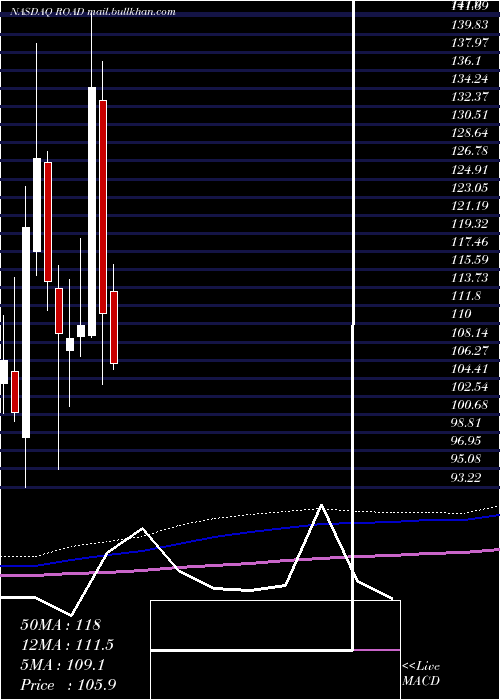Click the 96.95 price axis label
This screenshot has height=700, width=500.
[x=467, y=441]
